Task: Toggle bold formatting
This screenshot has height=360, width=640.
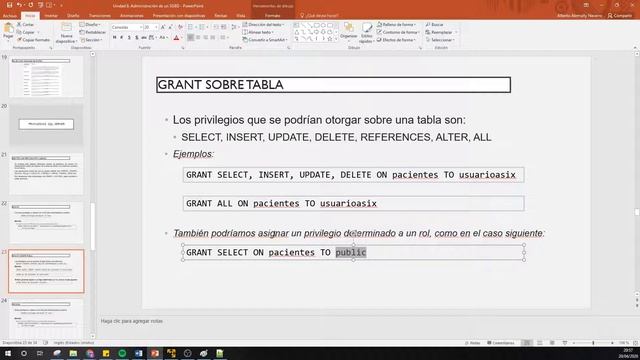Action: click(x=114, y=38)
